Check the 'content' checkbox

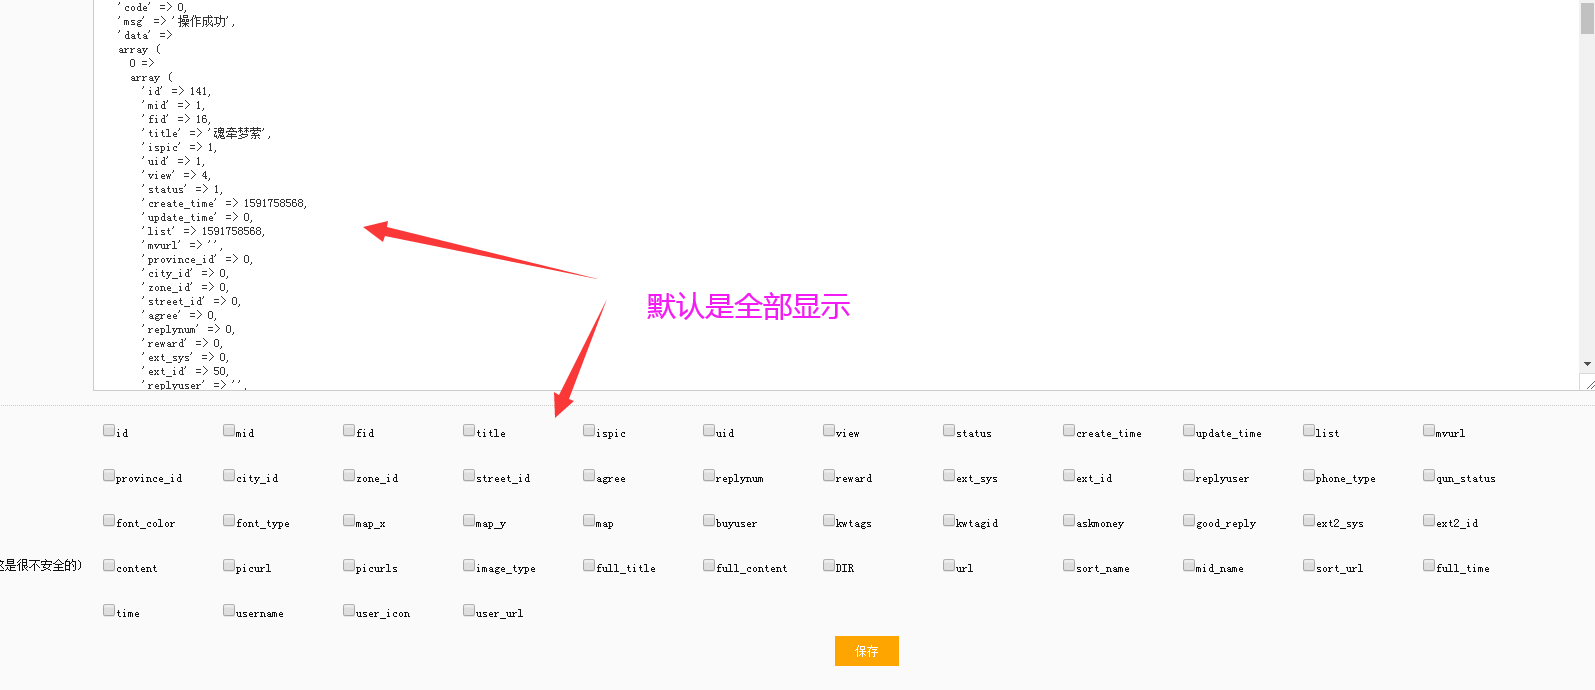click(109, 566)
